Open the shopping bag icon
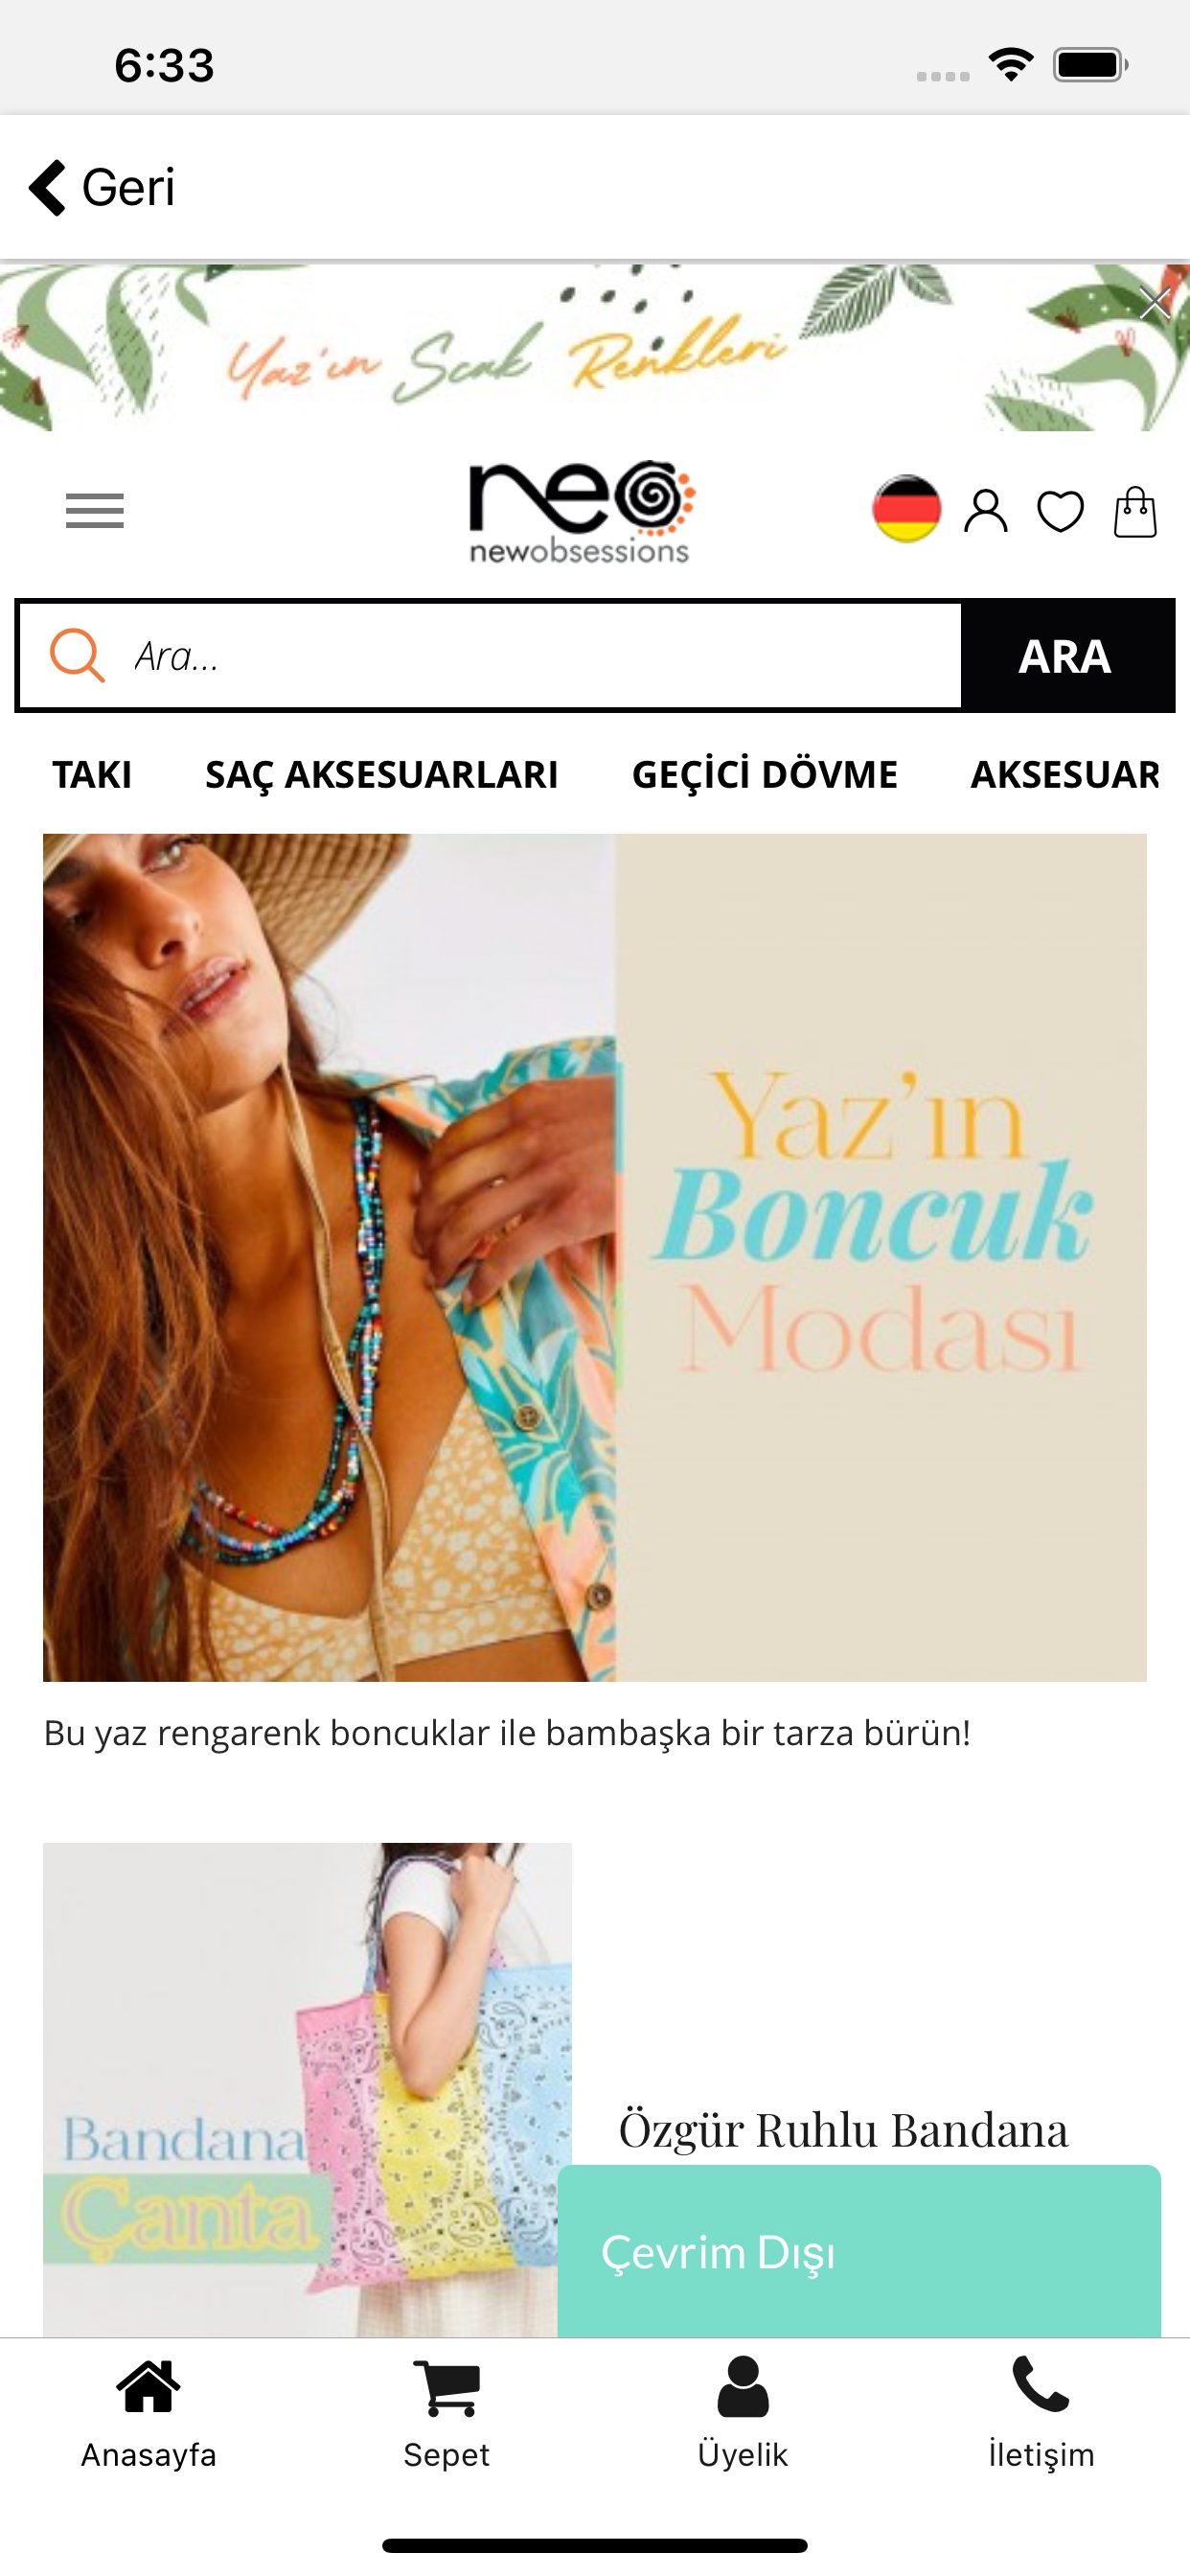1190x2576 pixels. coord(1135,511)
